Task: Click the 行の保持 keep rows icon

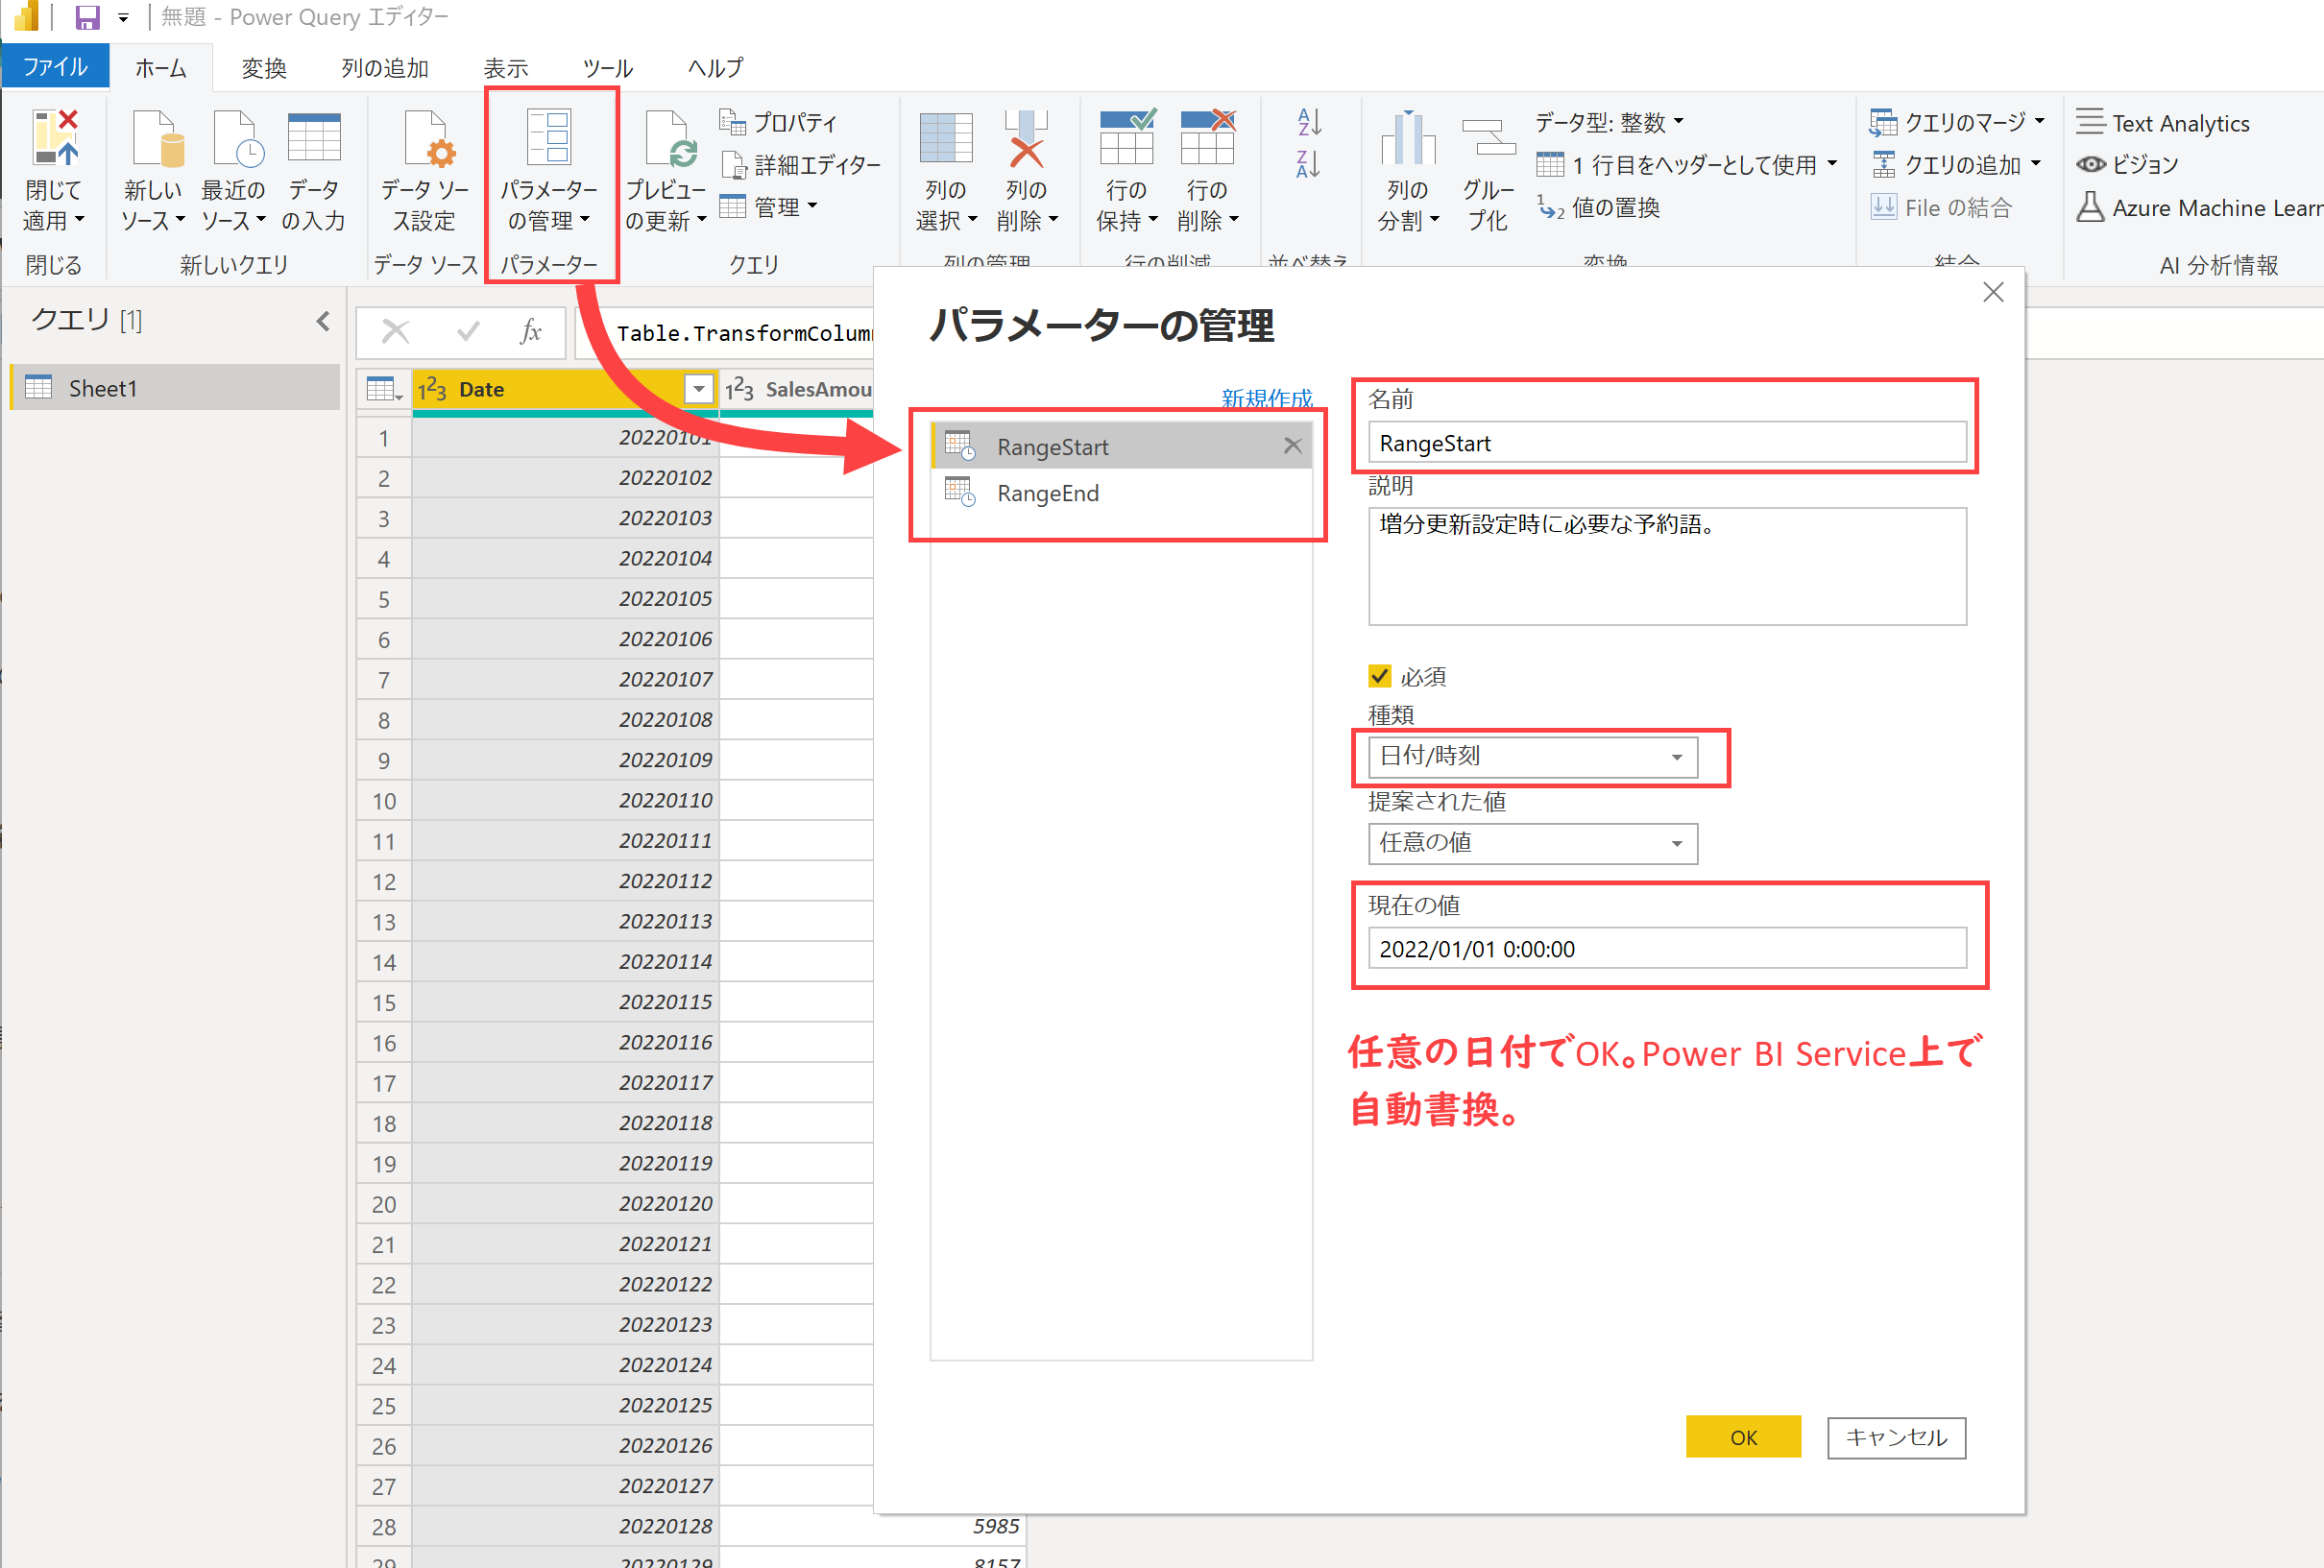Action: tap(1126, 140)
